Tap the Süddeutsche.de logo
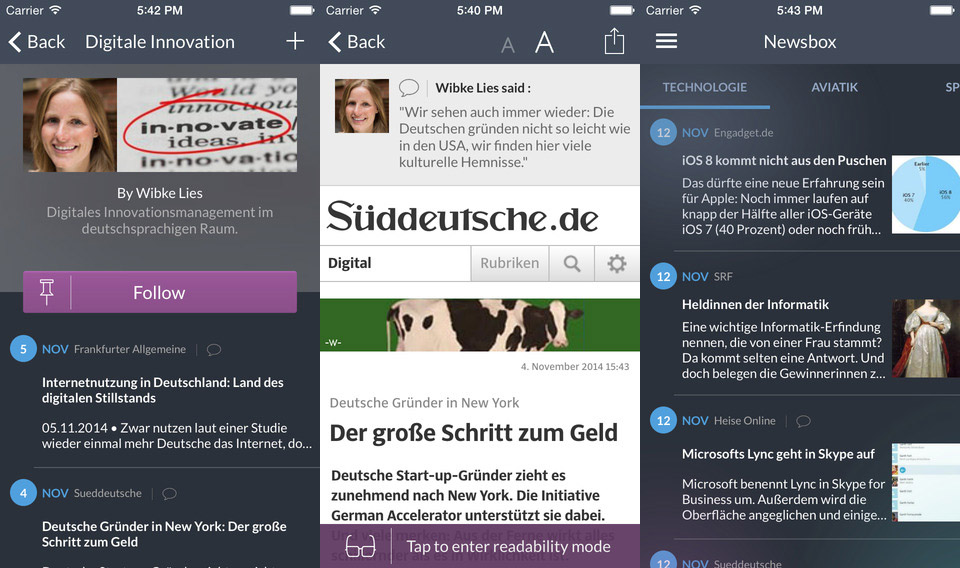Image resolution: width=960 pixels, height=568 pixels. (462, 217)
